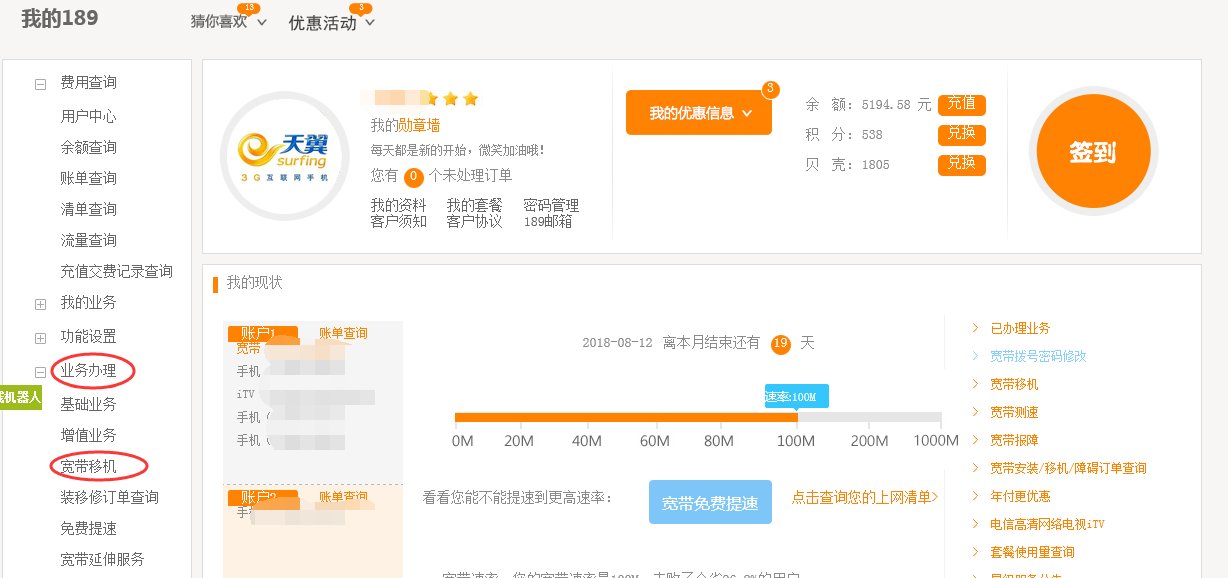
Task: Open 点击查询您的上网清单 link
Action: click(864, 497)
